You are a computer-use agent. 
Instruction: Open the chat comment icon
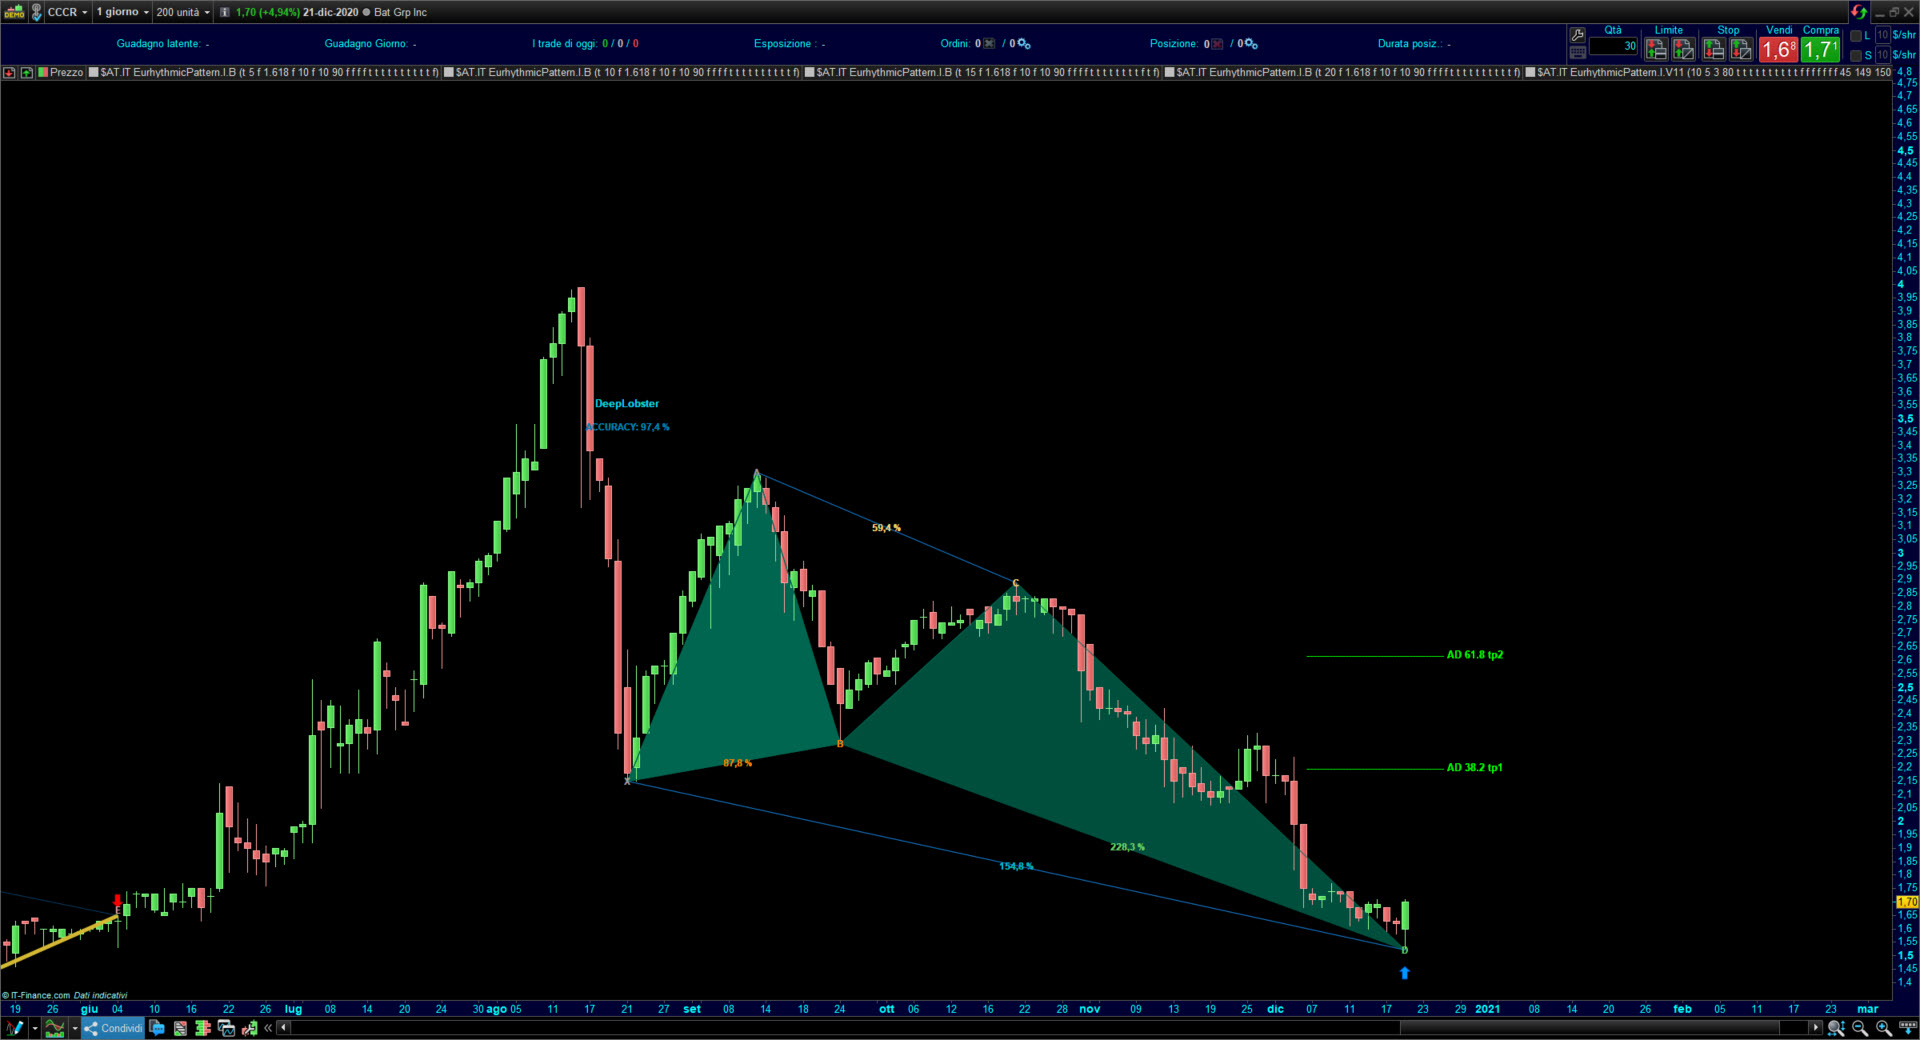158,1028
